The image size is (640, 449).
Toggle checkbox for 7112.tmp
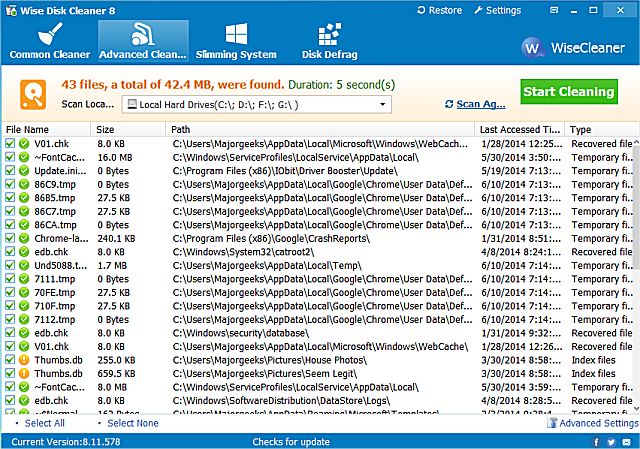pyautogui.click(x=10, y=319)
